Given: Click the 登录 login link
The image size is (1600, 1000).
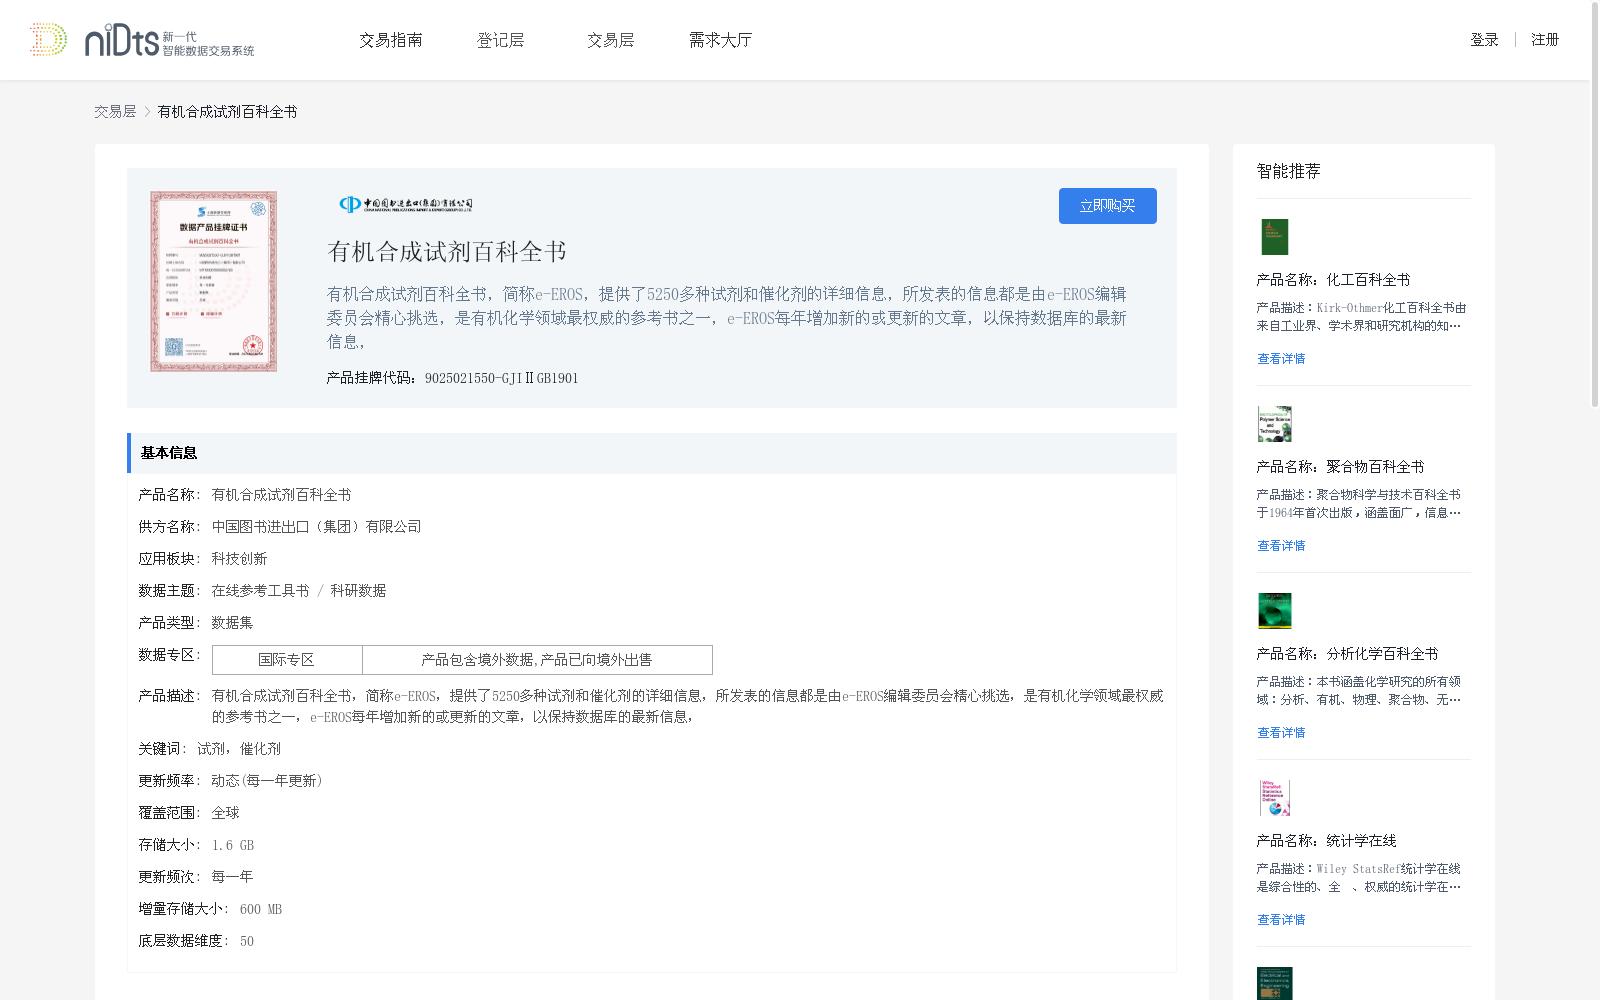Looking at the screenshot, I should [1484, 40].
